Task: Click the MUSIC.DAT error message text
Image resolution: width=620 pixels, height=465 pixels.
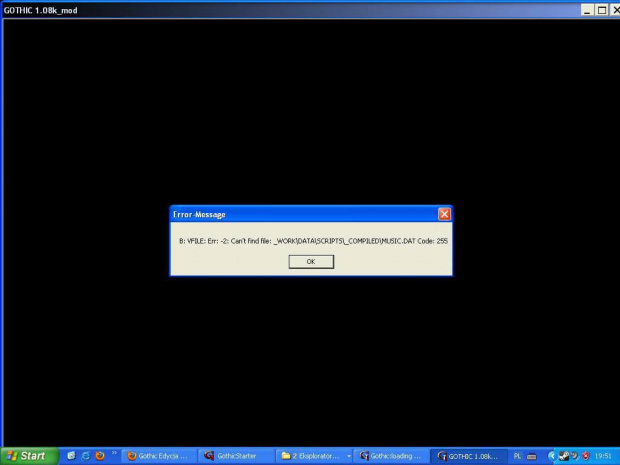Action: [x=313, y=241]
